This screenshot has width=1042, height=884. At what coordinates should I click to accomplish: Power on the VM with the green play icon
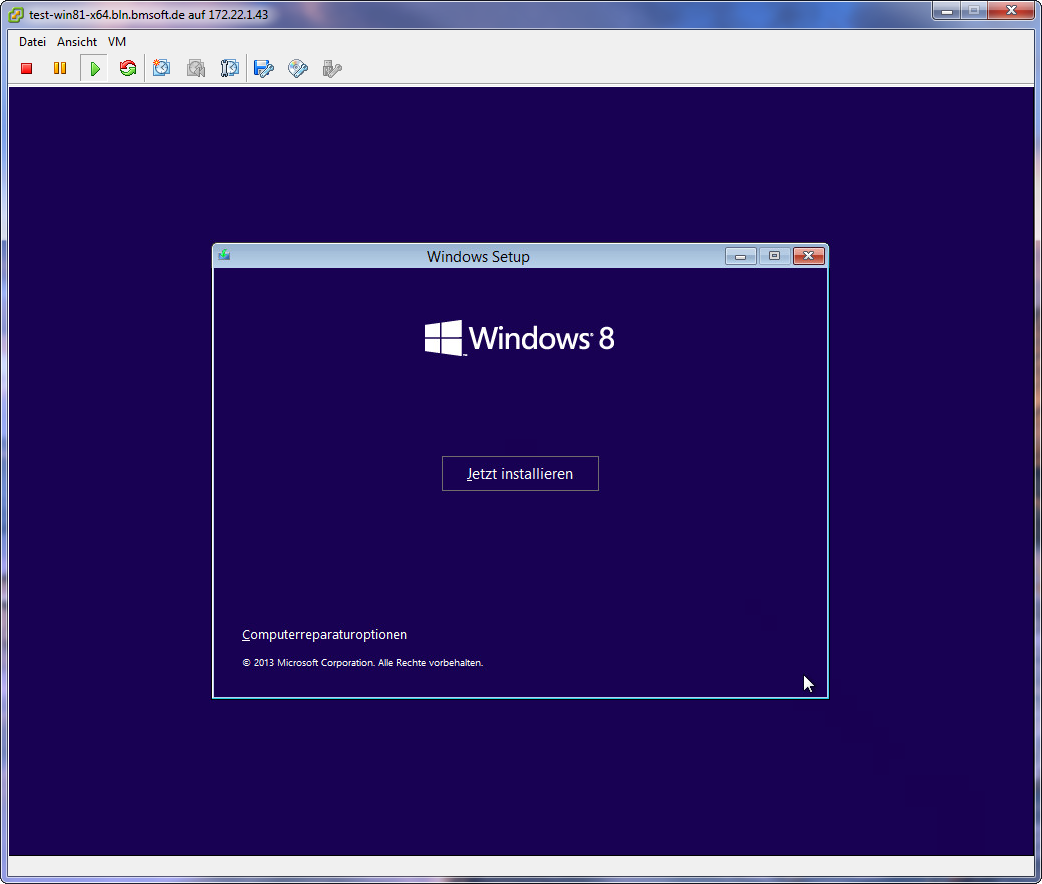(x=95, y=68)
